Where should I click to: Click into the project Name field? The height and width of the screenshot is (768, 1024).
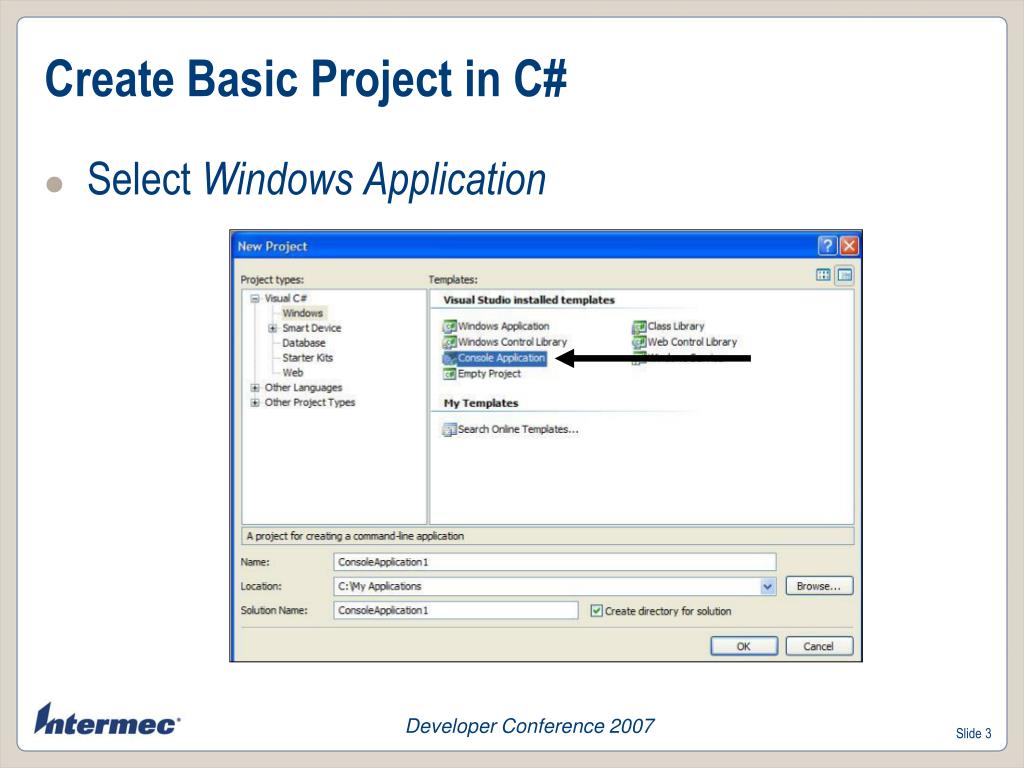[x=555, y=562]
